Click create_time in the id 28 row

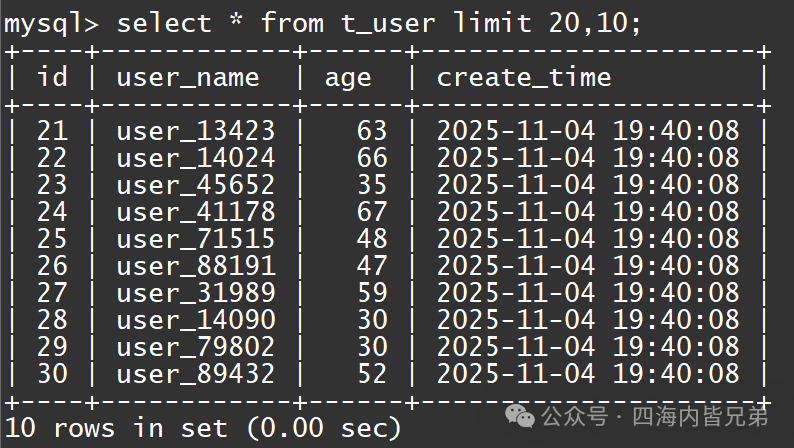[588, 320]
